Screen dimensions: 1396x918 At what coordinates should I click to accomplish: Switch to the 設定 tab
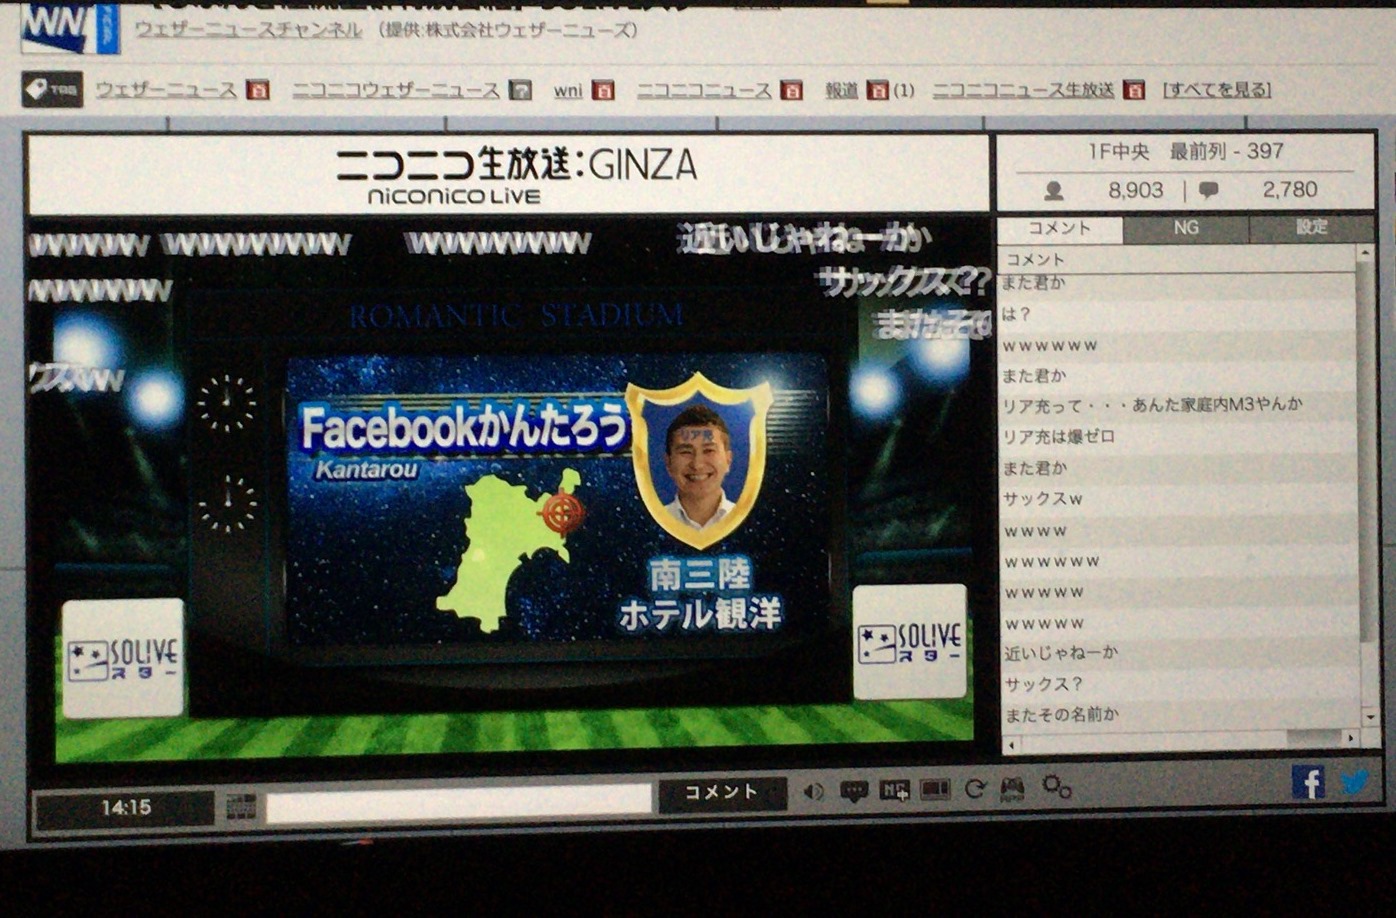coord(1312,227)
